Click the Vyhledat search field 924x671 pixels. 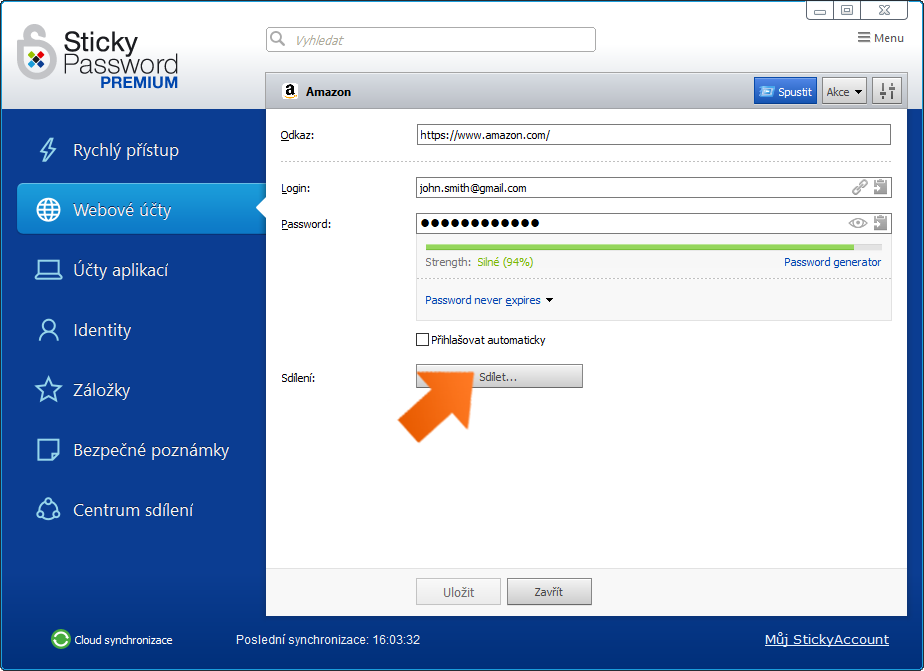(x=431, y=39)
